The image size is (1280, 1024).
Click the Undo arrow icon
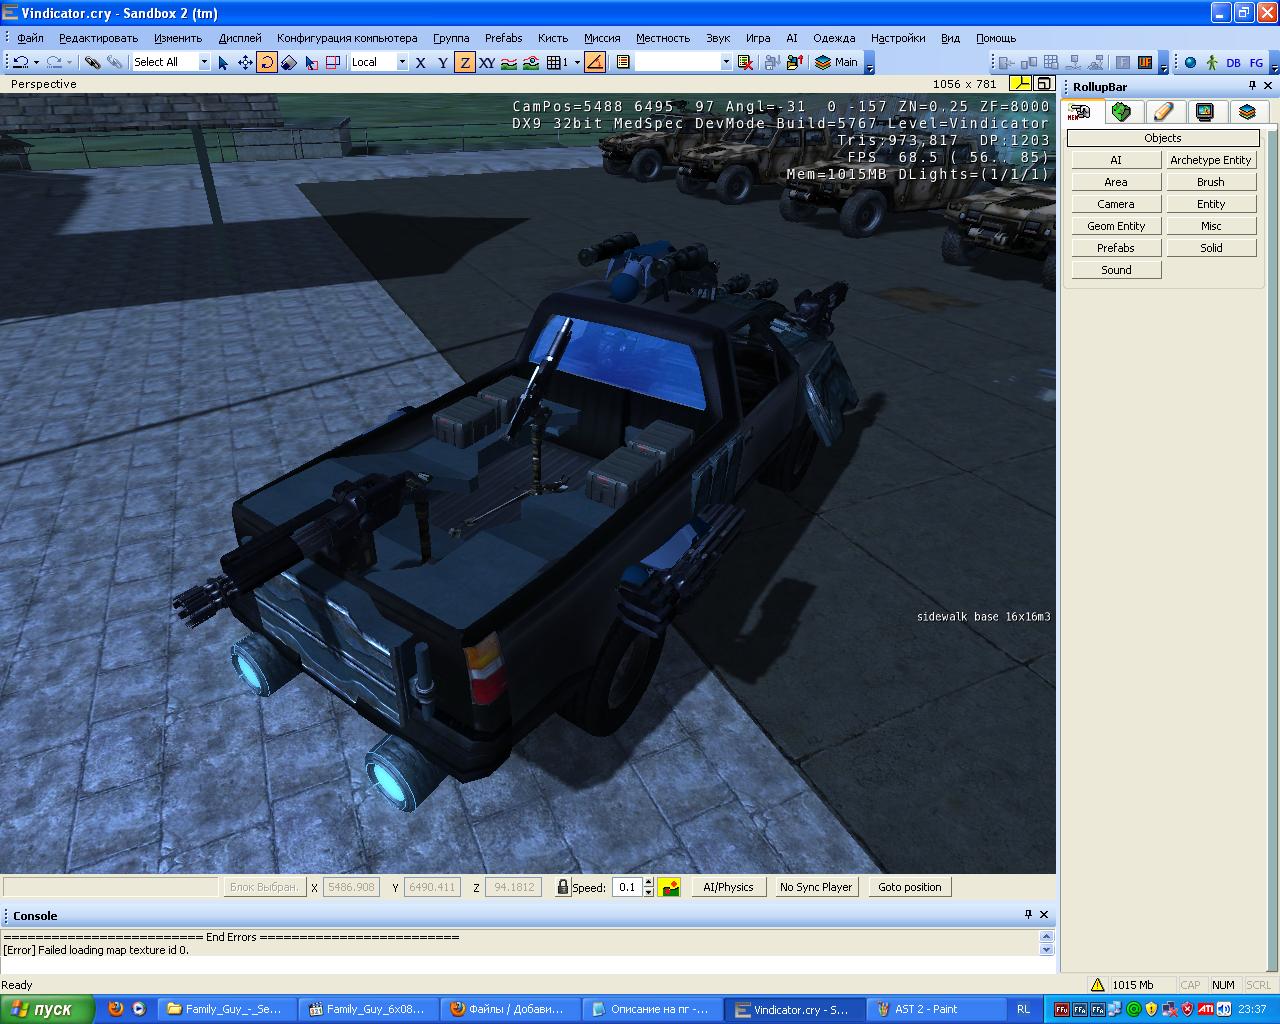point(20,62)
